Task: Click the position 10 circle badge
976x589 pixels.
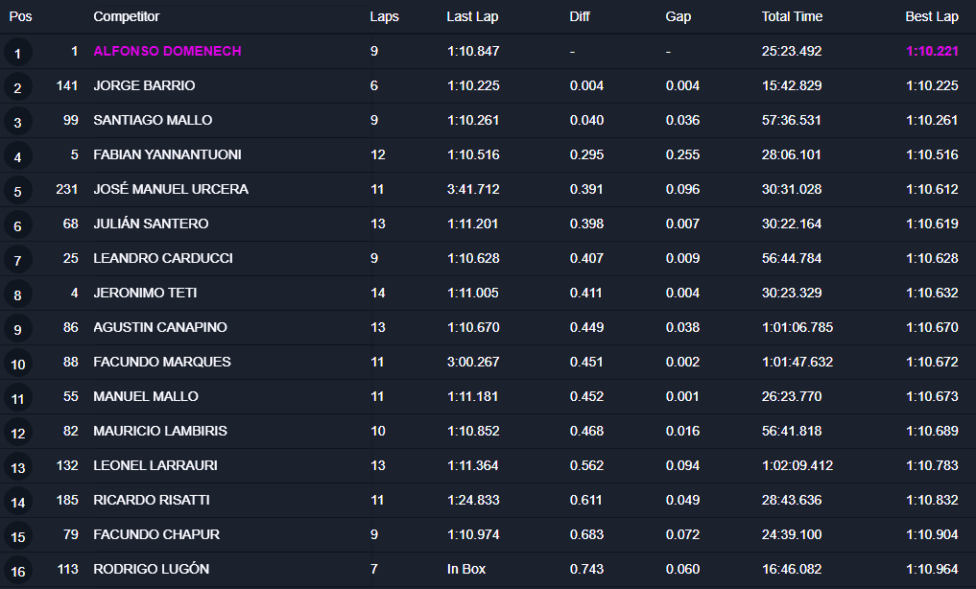Action: pyautogui.click(x=17, y=364)
